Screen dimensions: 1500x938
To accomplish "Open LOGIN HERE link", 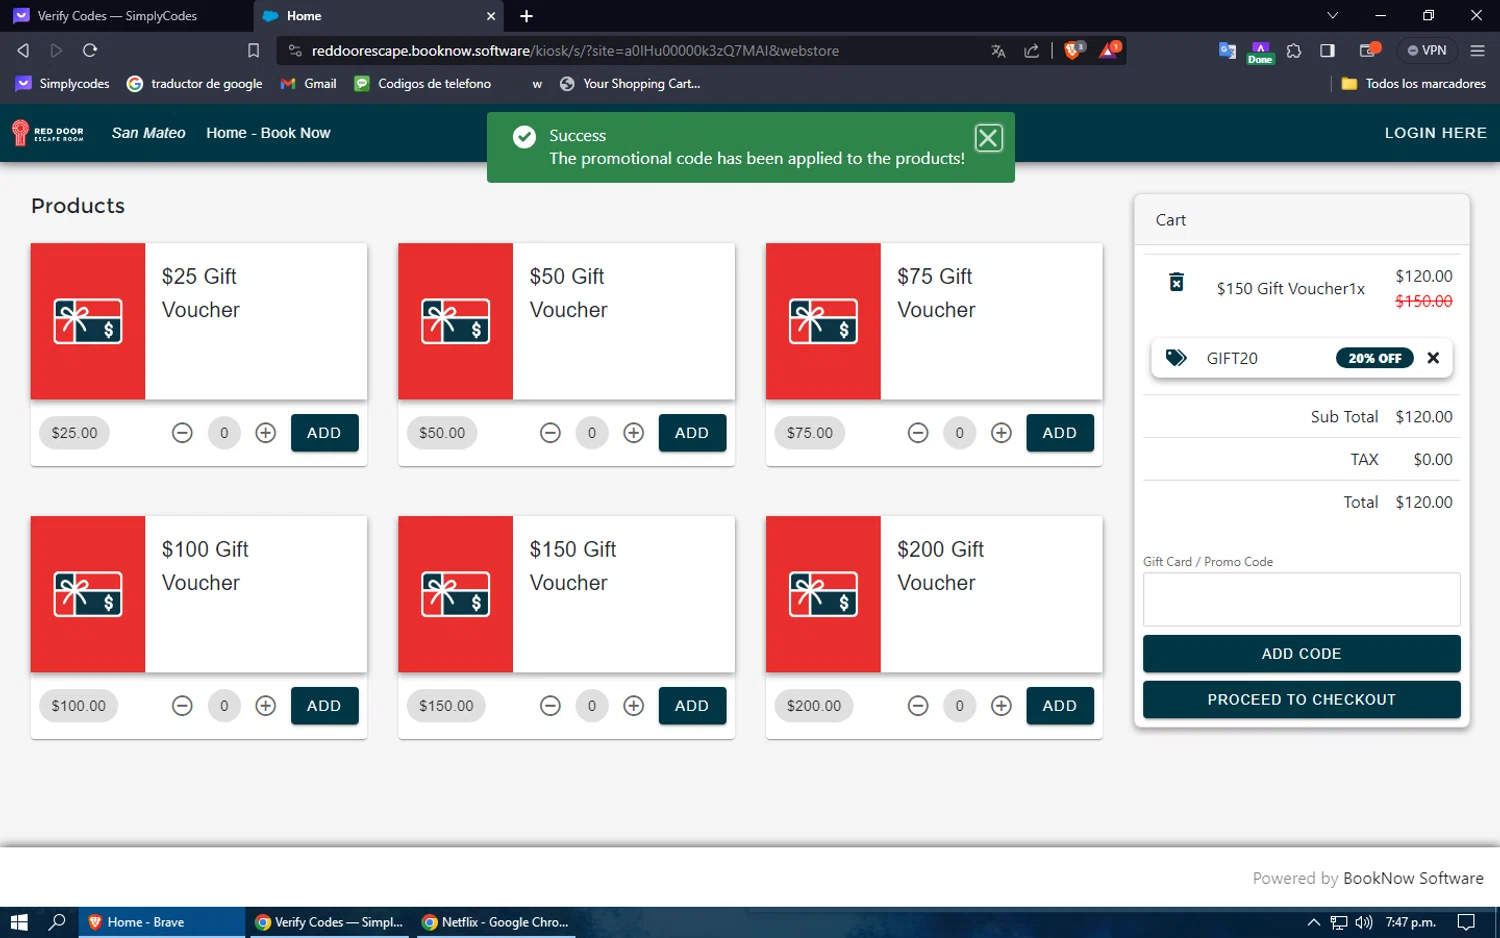I will (x=1435, y=133).
